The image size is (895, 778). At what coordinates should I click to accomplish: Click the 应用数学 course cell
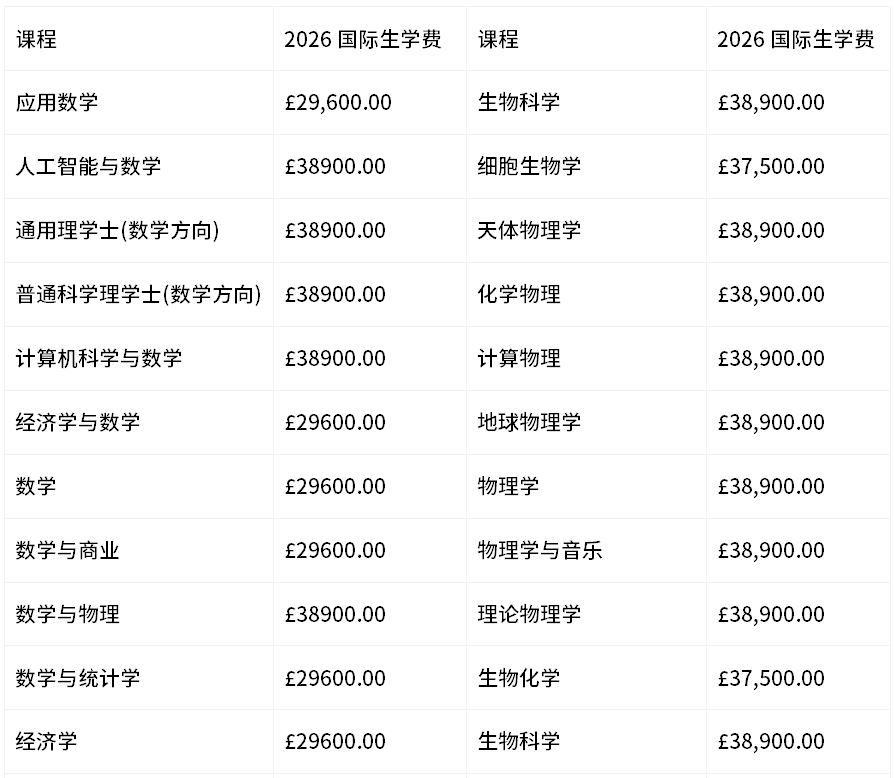(x=57, y=102)
